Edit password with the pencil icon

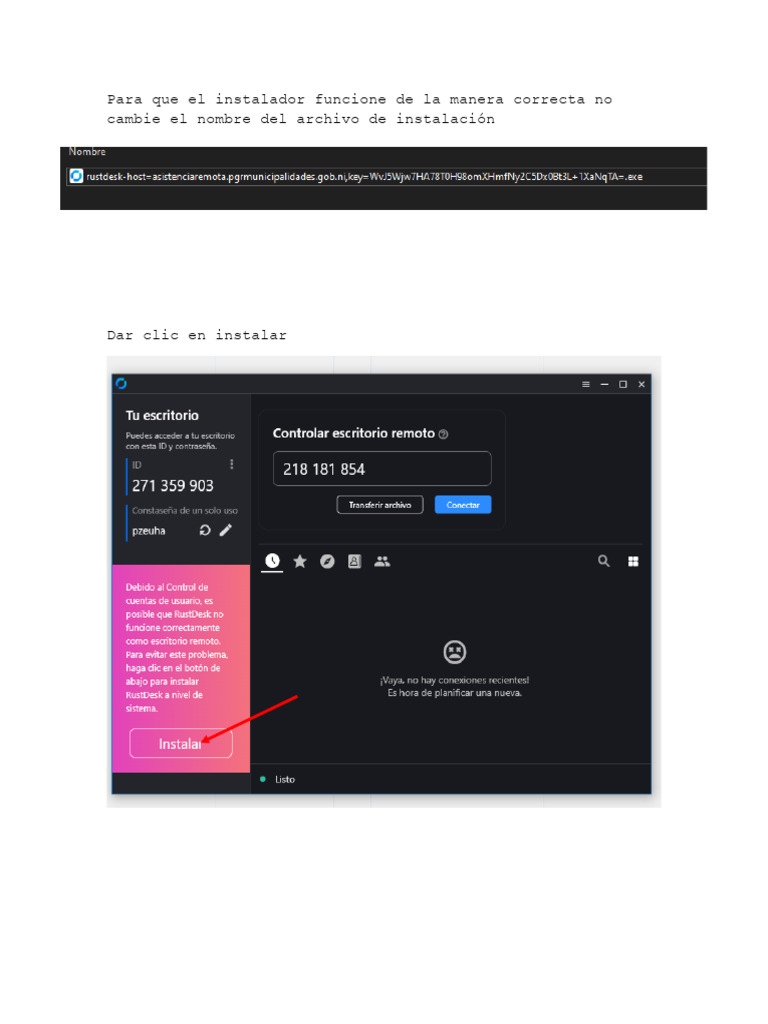[x=225, y=530]
